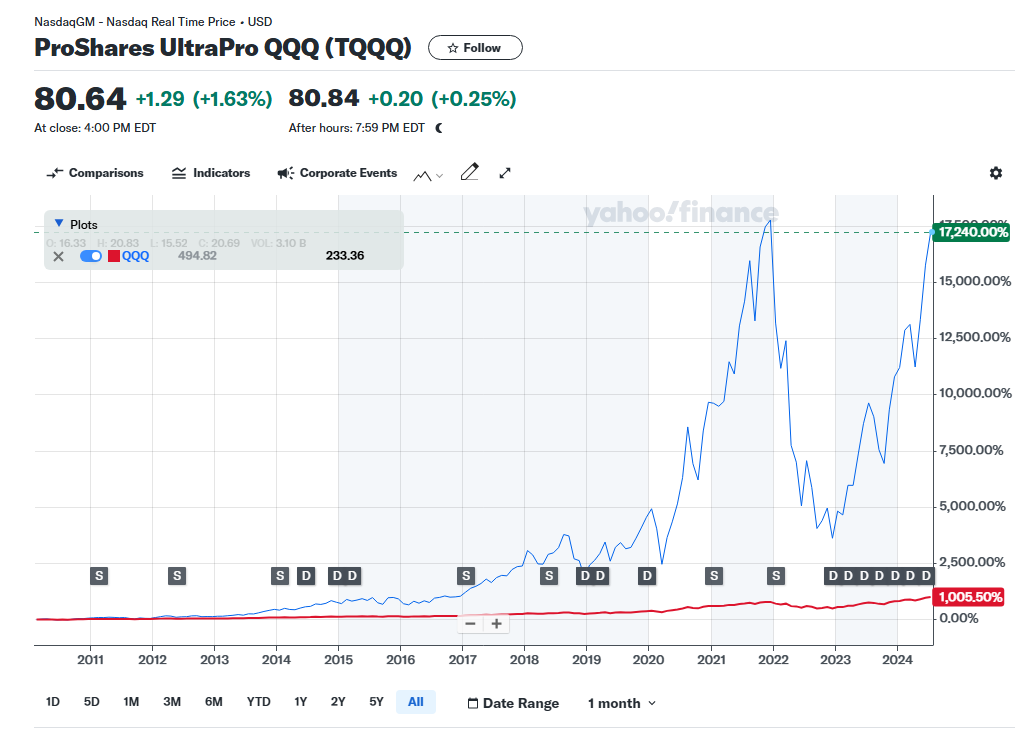1028x730 pixels.
Task: Click the 80.84 after hours price
Action: pos(324,98)
